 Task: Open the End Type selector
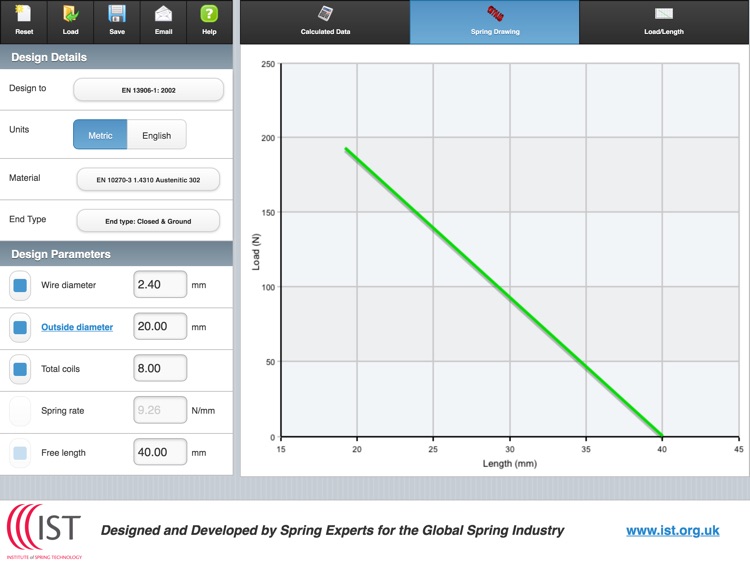148,221
